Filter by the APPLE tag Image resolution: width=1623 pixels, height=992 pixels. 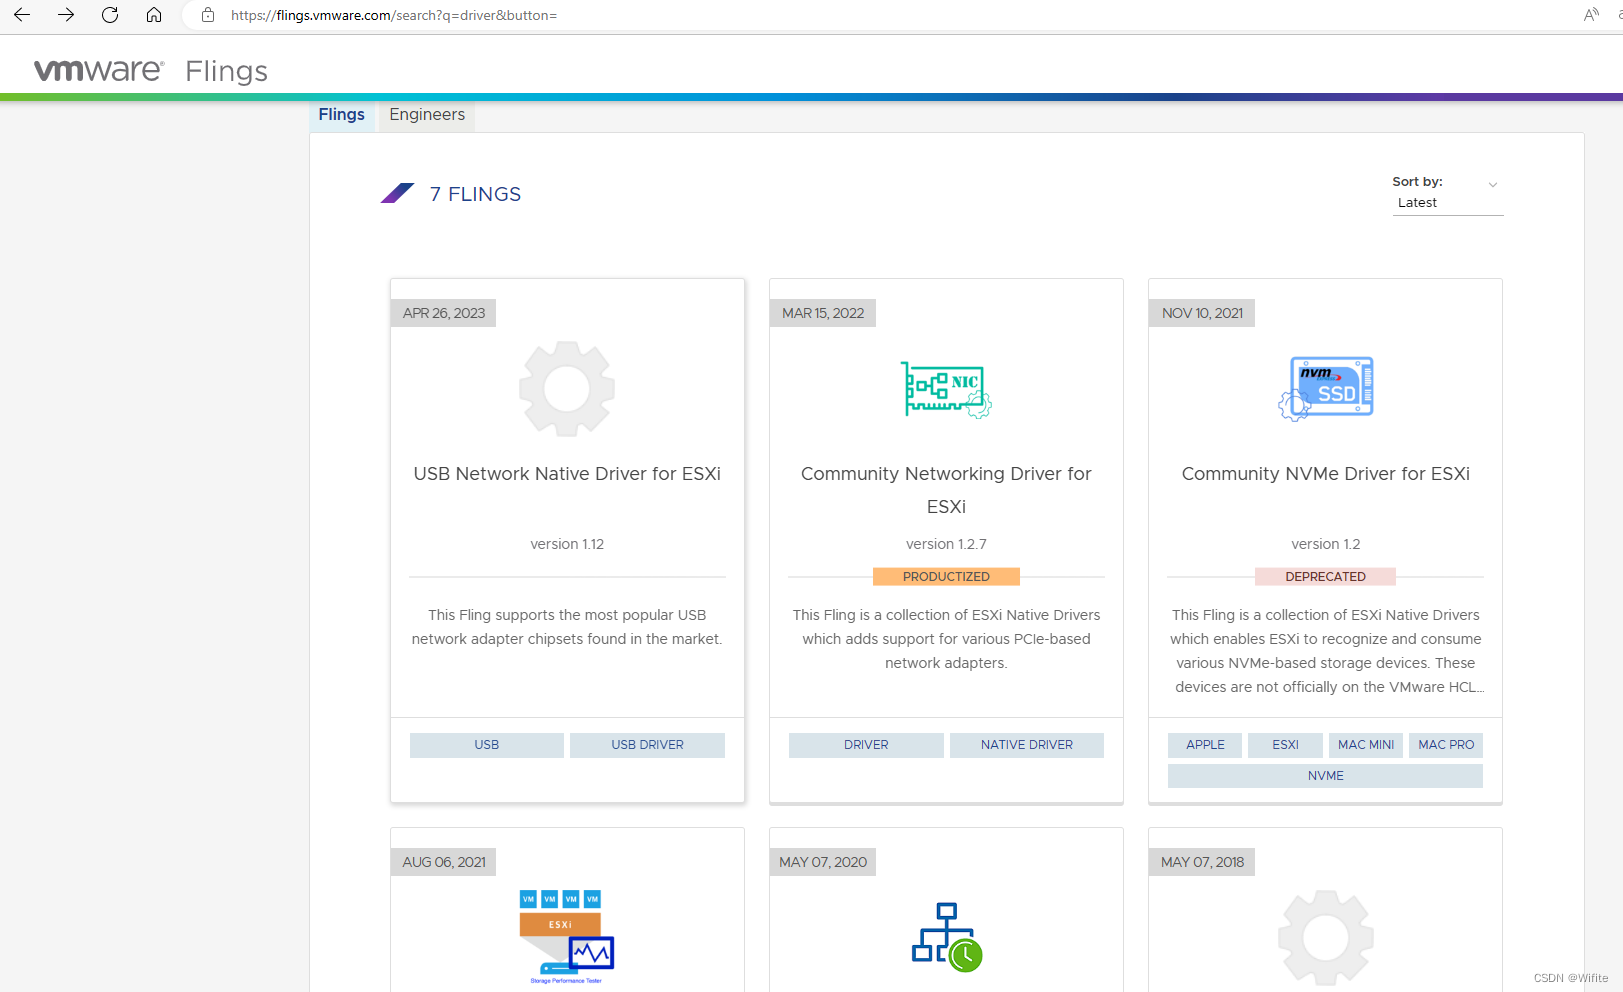pyautogui.click(x=1205, y=745)
